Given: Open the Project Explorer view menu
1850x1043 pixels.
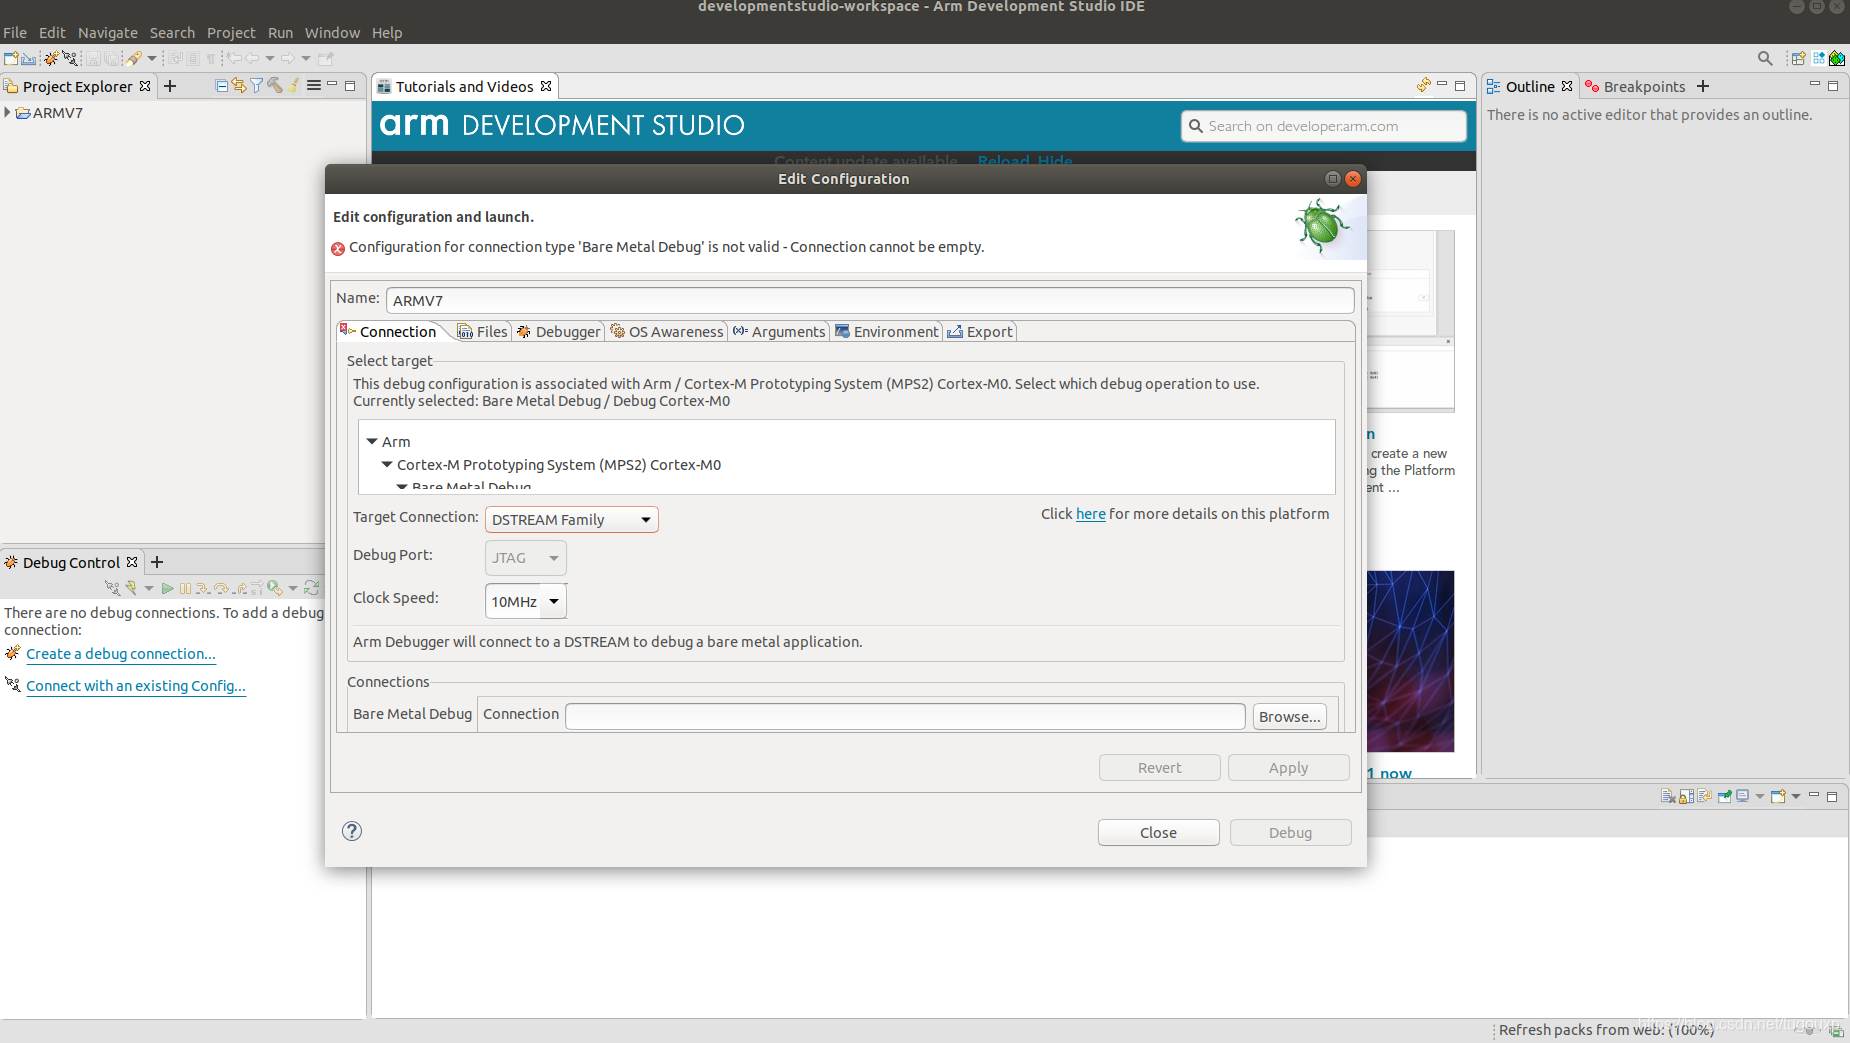Looking at the screenshot, I should pyautogui.click(x=314, y=86).
